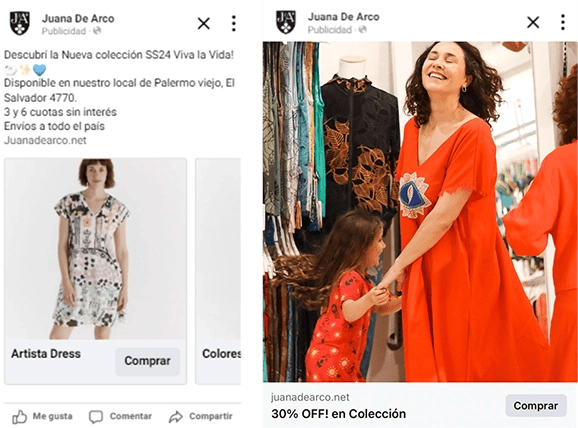The height and width of the screenshot is (428, 578).
Task: Open the red dress ad photo
Action: click(x=420, y=212)
